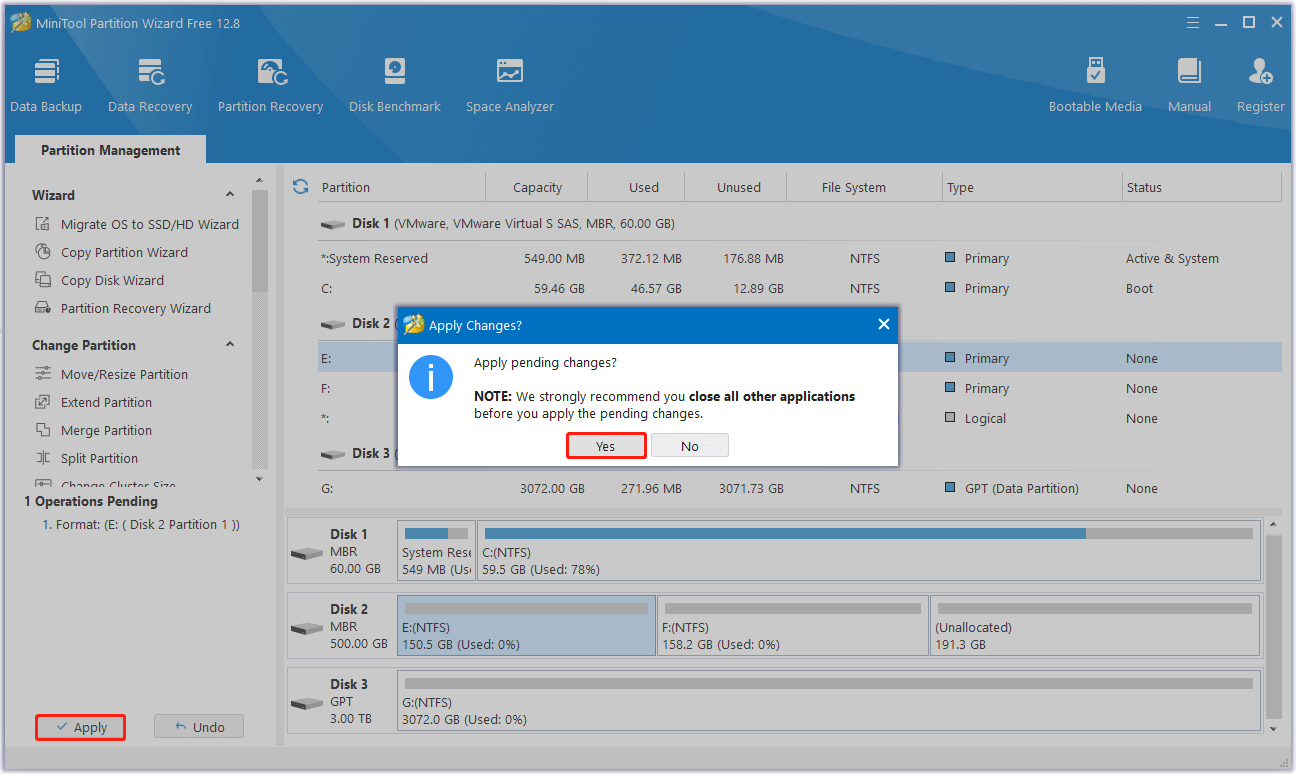1298x775 pixels.
Task: Click the left sidebar scrollbar
Action: [x=260, y=240]
